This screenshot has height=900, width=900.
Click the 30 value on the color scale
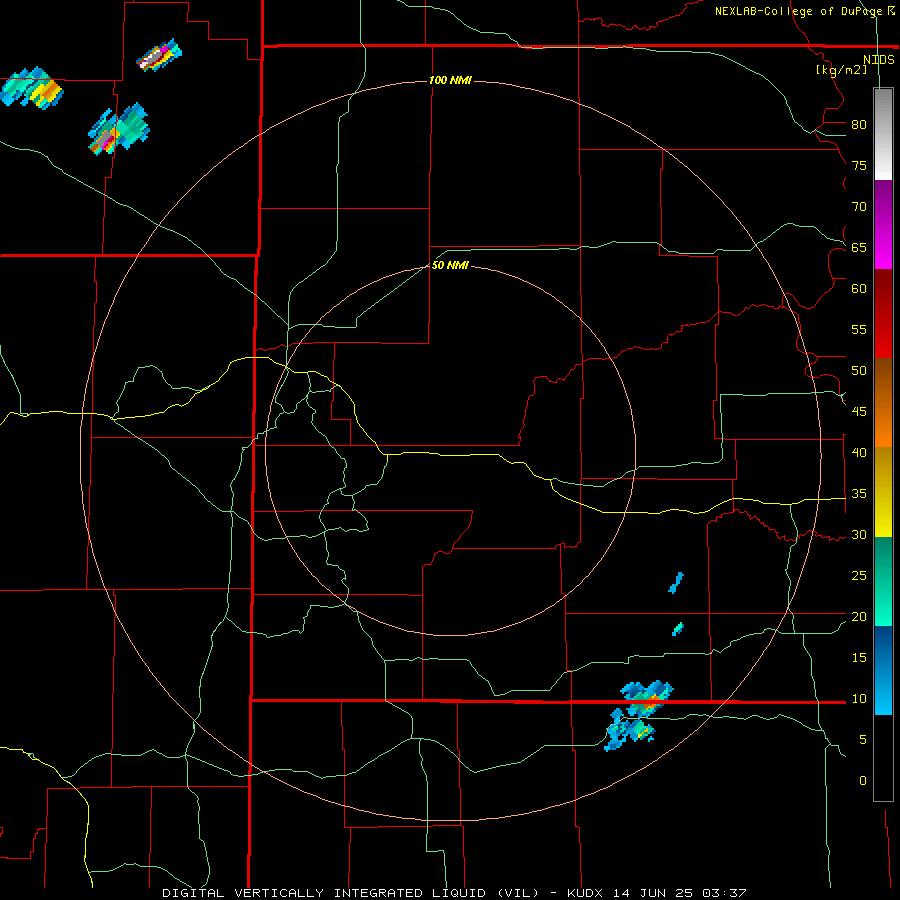pos(859,534)
